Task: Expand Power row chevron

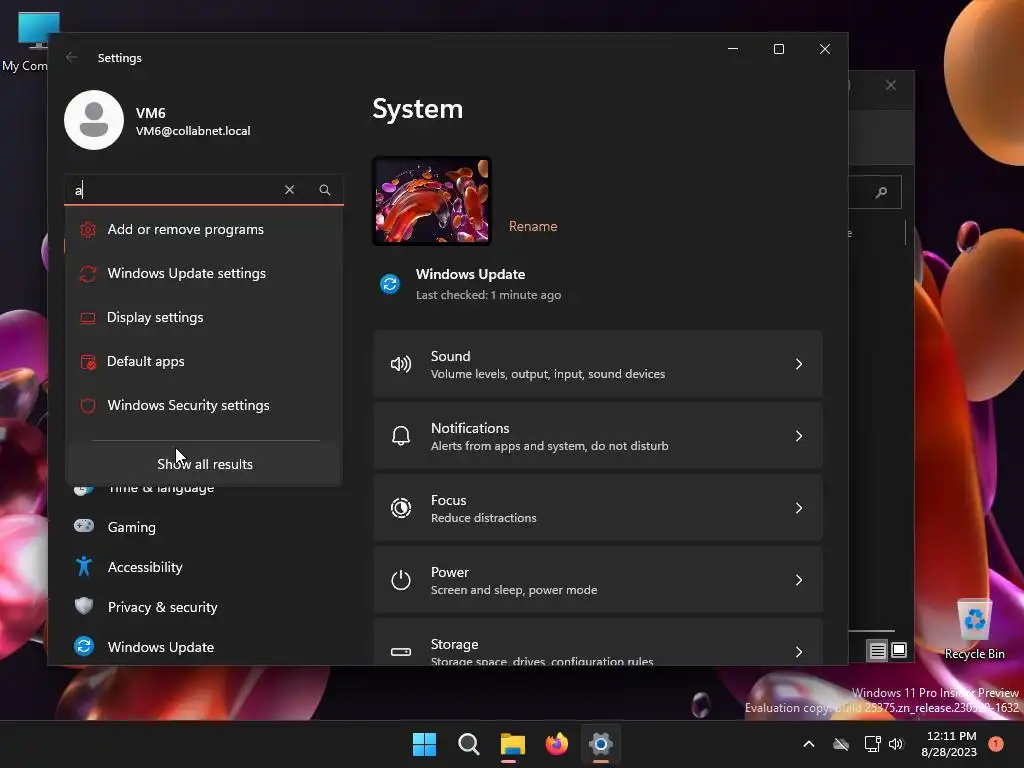Action: click(x=799, y=580)
